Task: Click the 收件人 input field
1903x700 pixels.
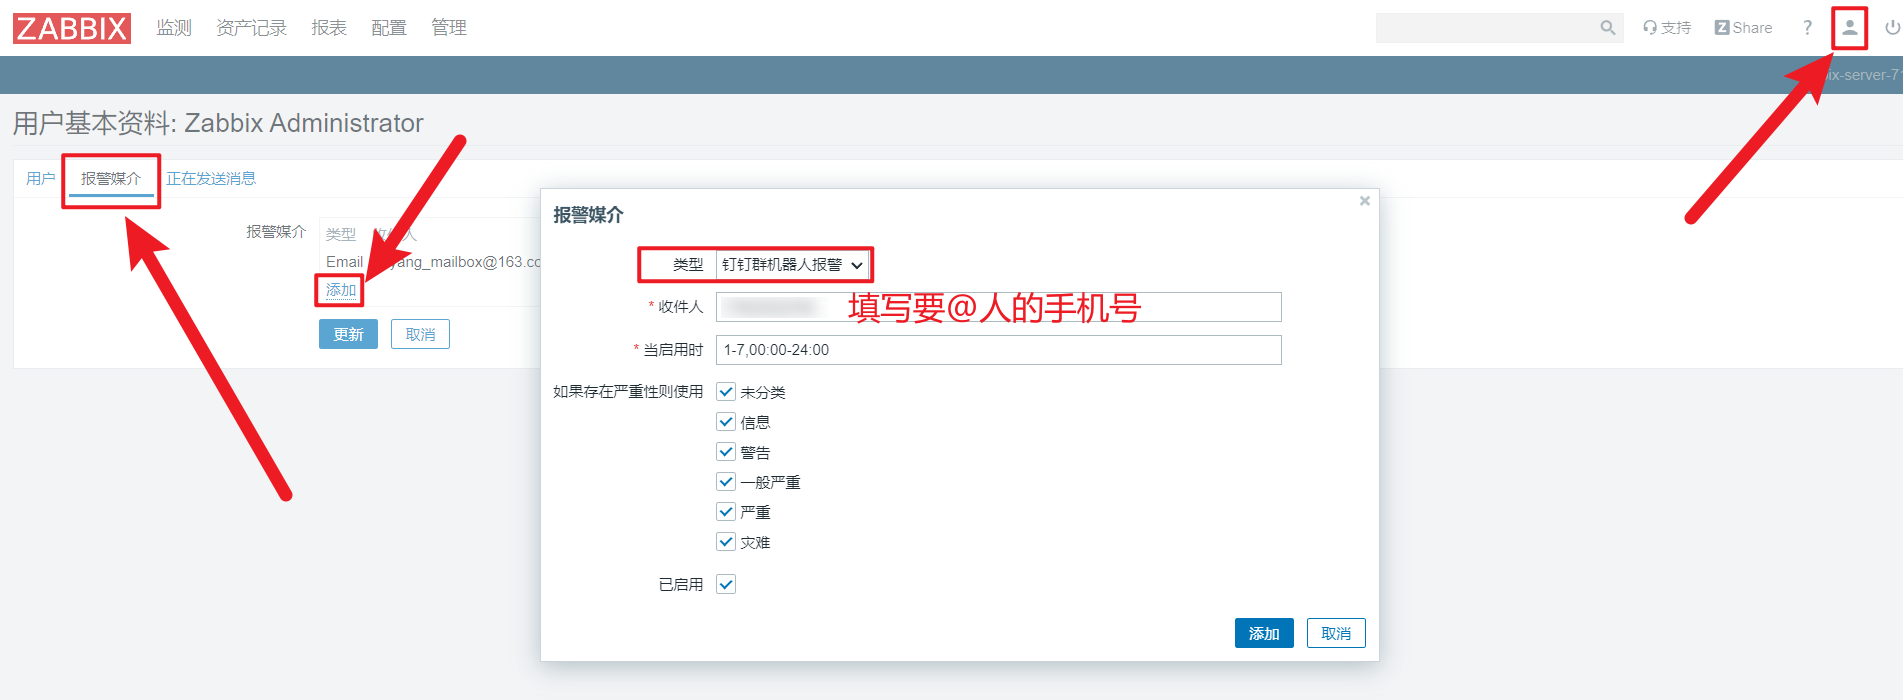Action: coord(999,307)
